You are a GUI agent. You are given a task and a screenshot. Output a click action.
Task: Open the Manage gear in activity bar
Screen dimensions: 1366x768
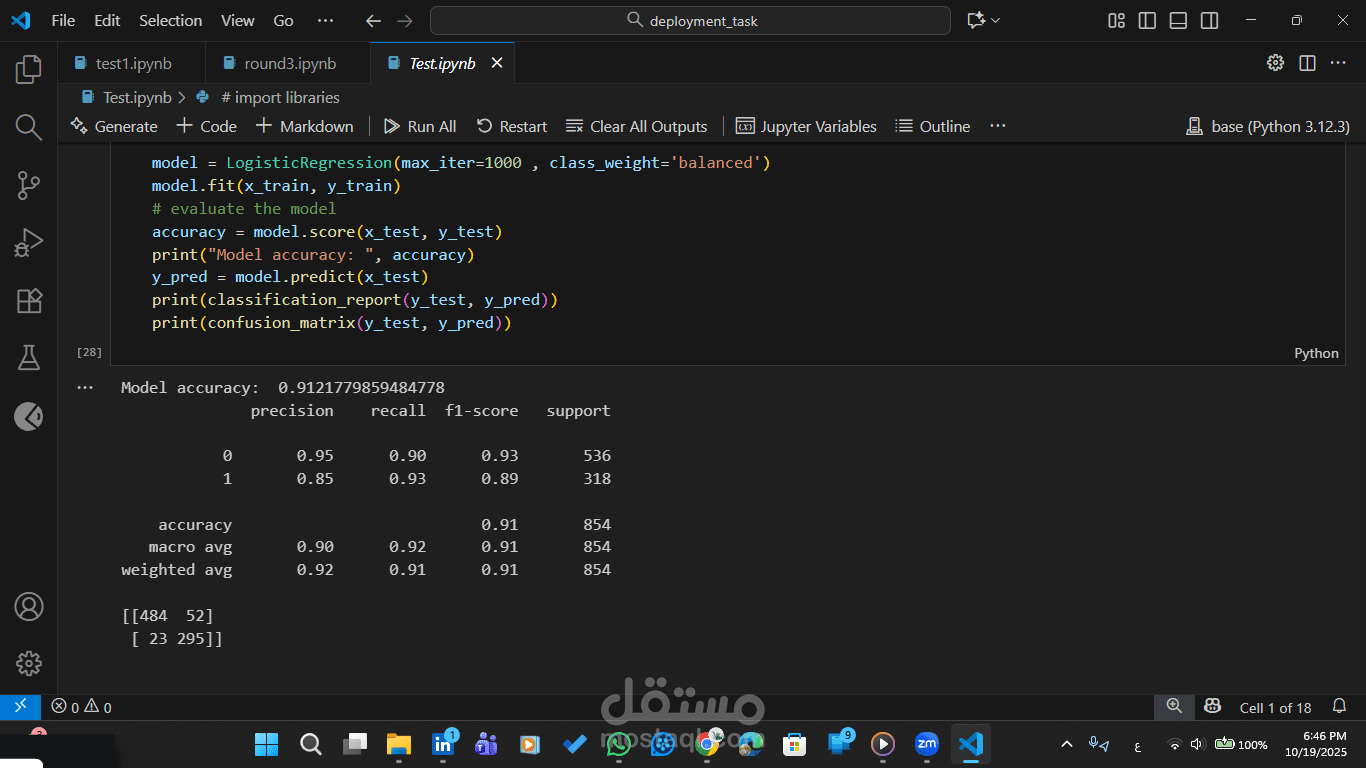pyautogui.click(x=29, y=662)
